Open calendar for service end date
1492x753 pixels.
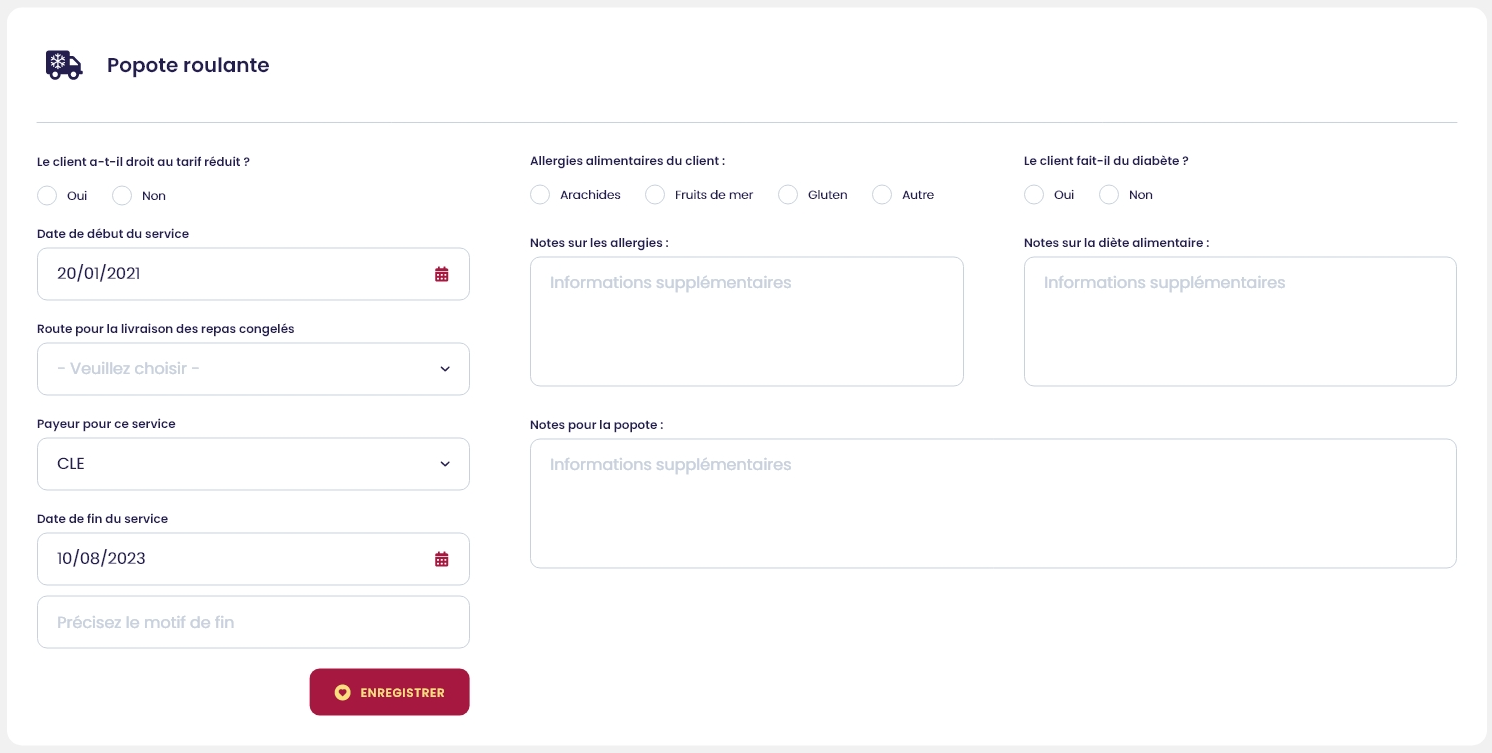coord(442,559)
